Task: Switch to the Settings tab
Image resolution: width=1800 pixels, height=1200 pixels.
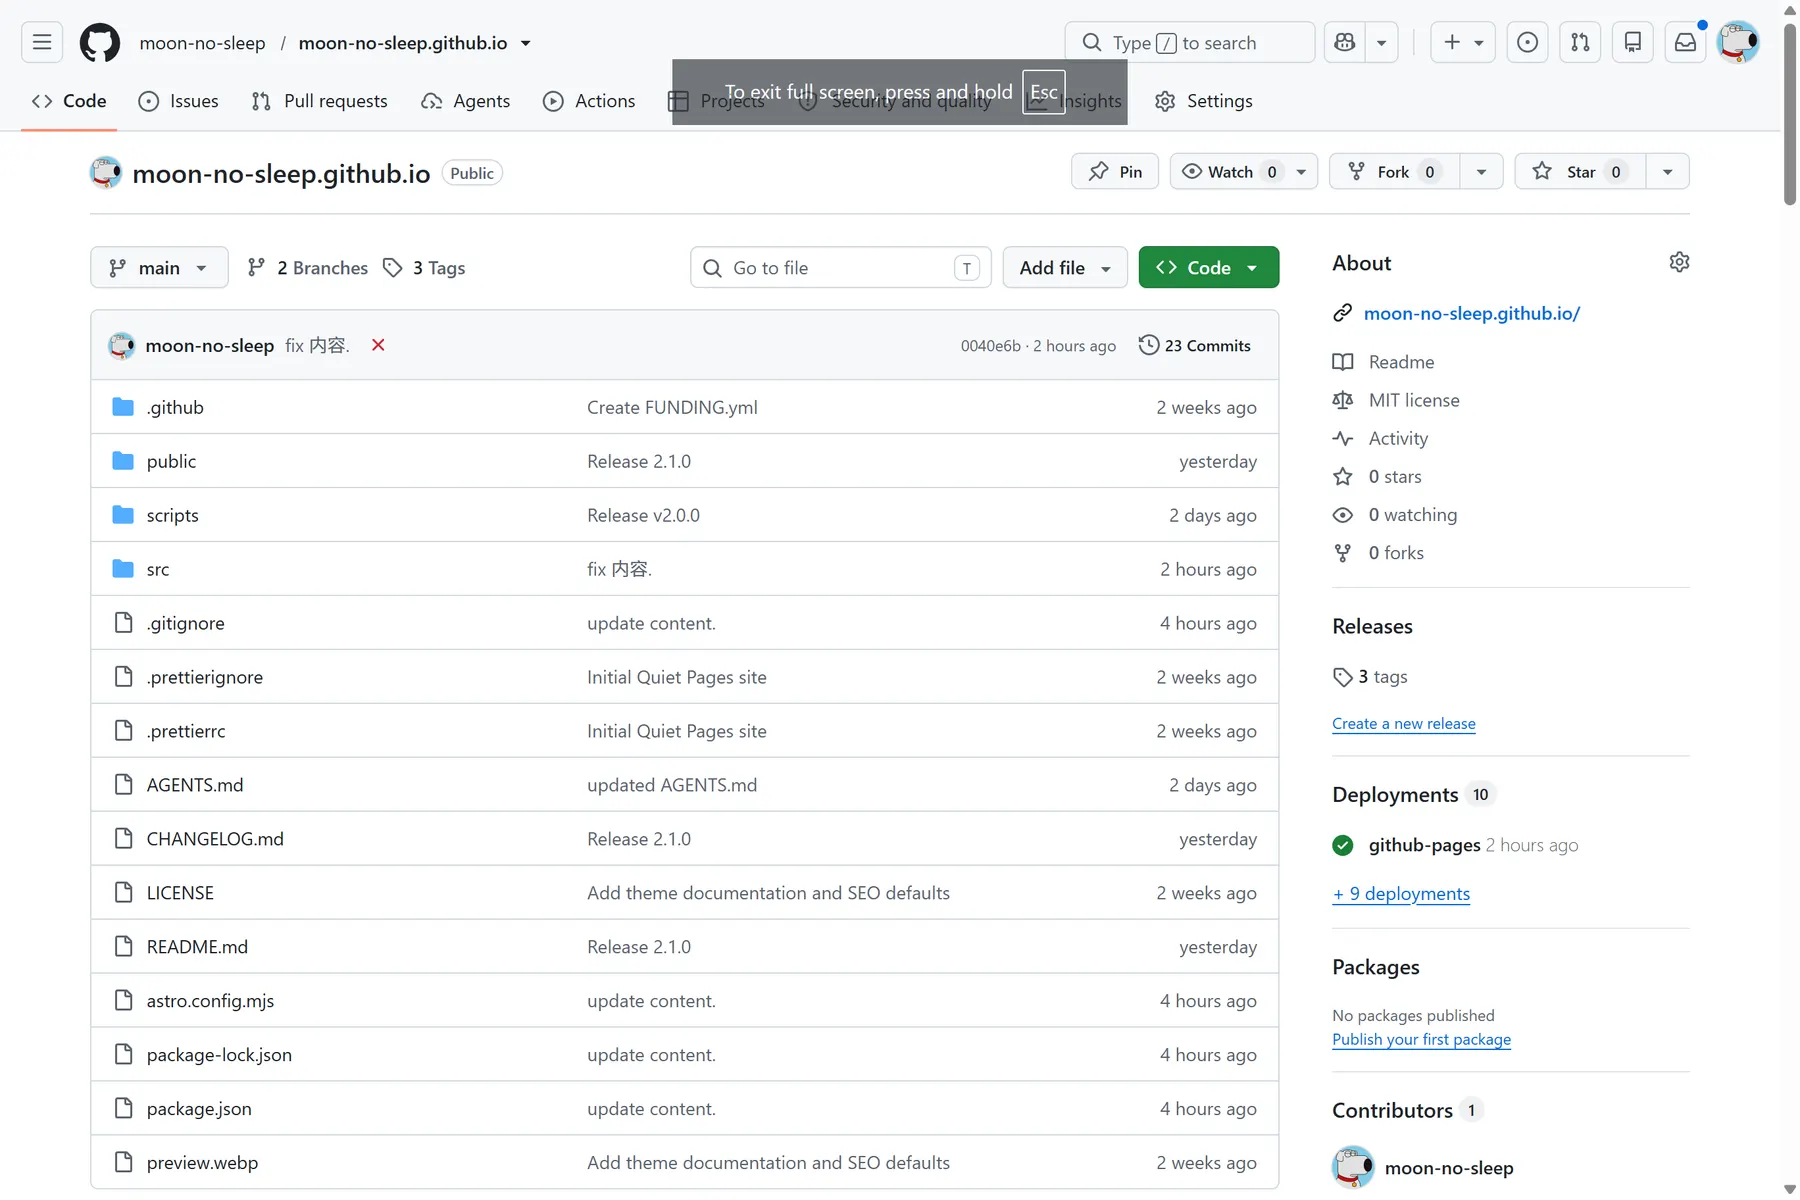Action: tap(1204, 101)
